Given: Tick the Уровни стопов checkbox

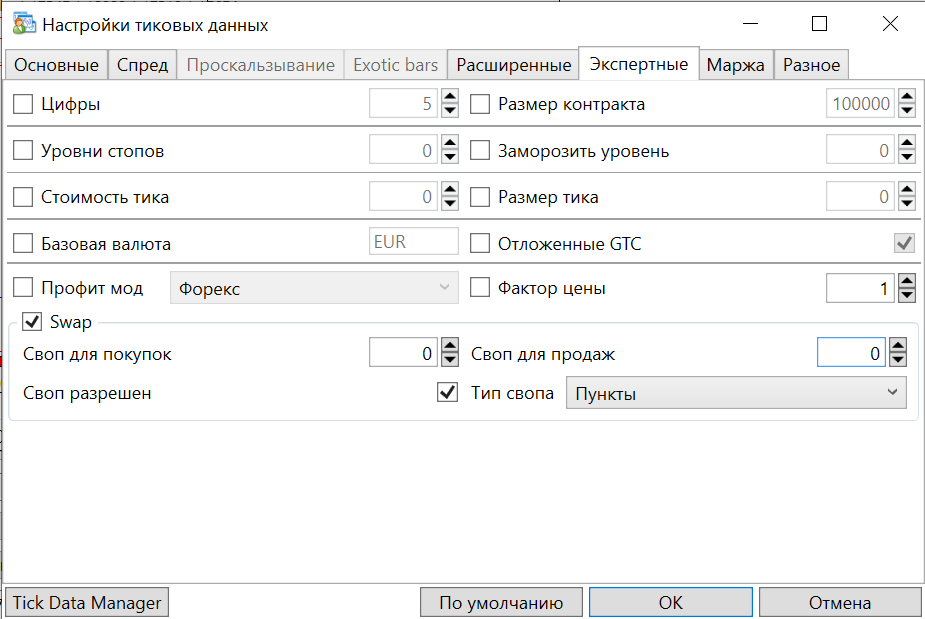Looking at the screenshot, I should [x=23, y=150].
